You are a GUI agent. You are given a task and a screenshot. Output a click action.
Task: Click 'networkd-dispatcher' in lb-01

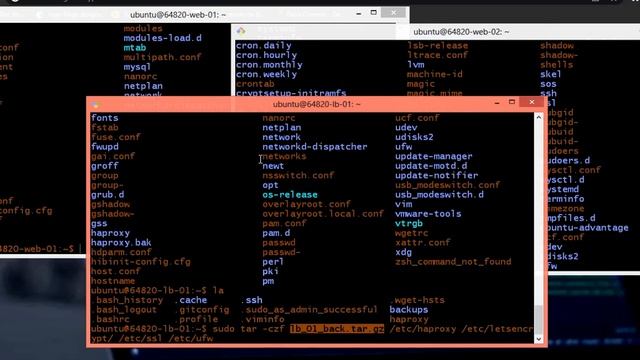point(315,147)
